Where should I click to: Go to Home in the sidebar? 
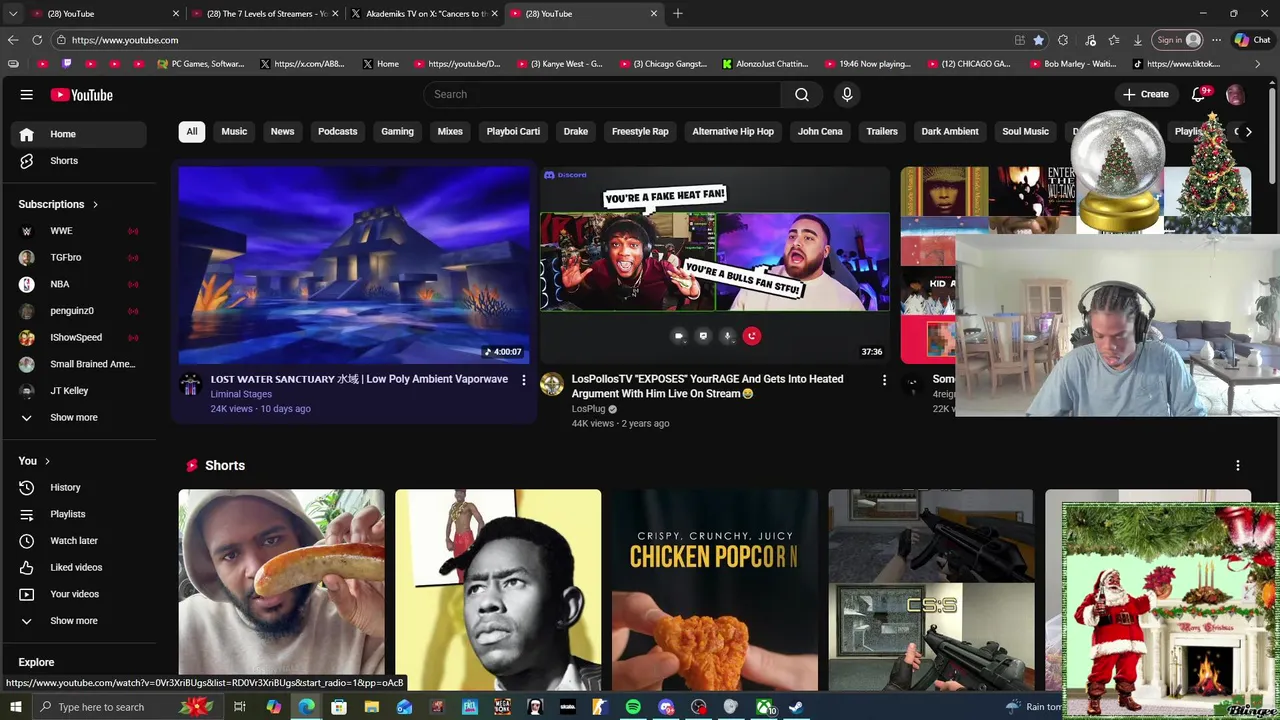coord(77,134)
